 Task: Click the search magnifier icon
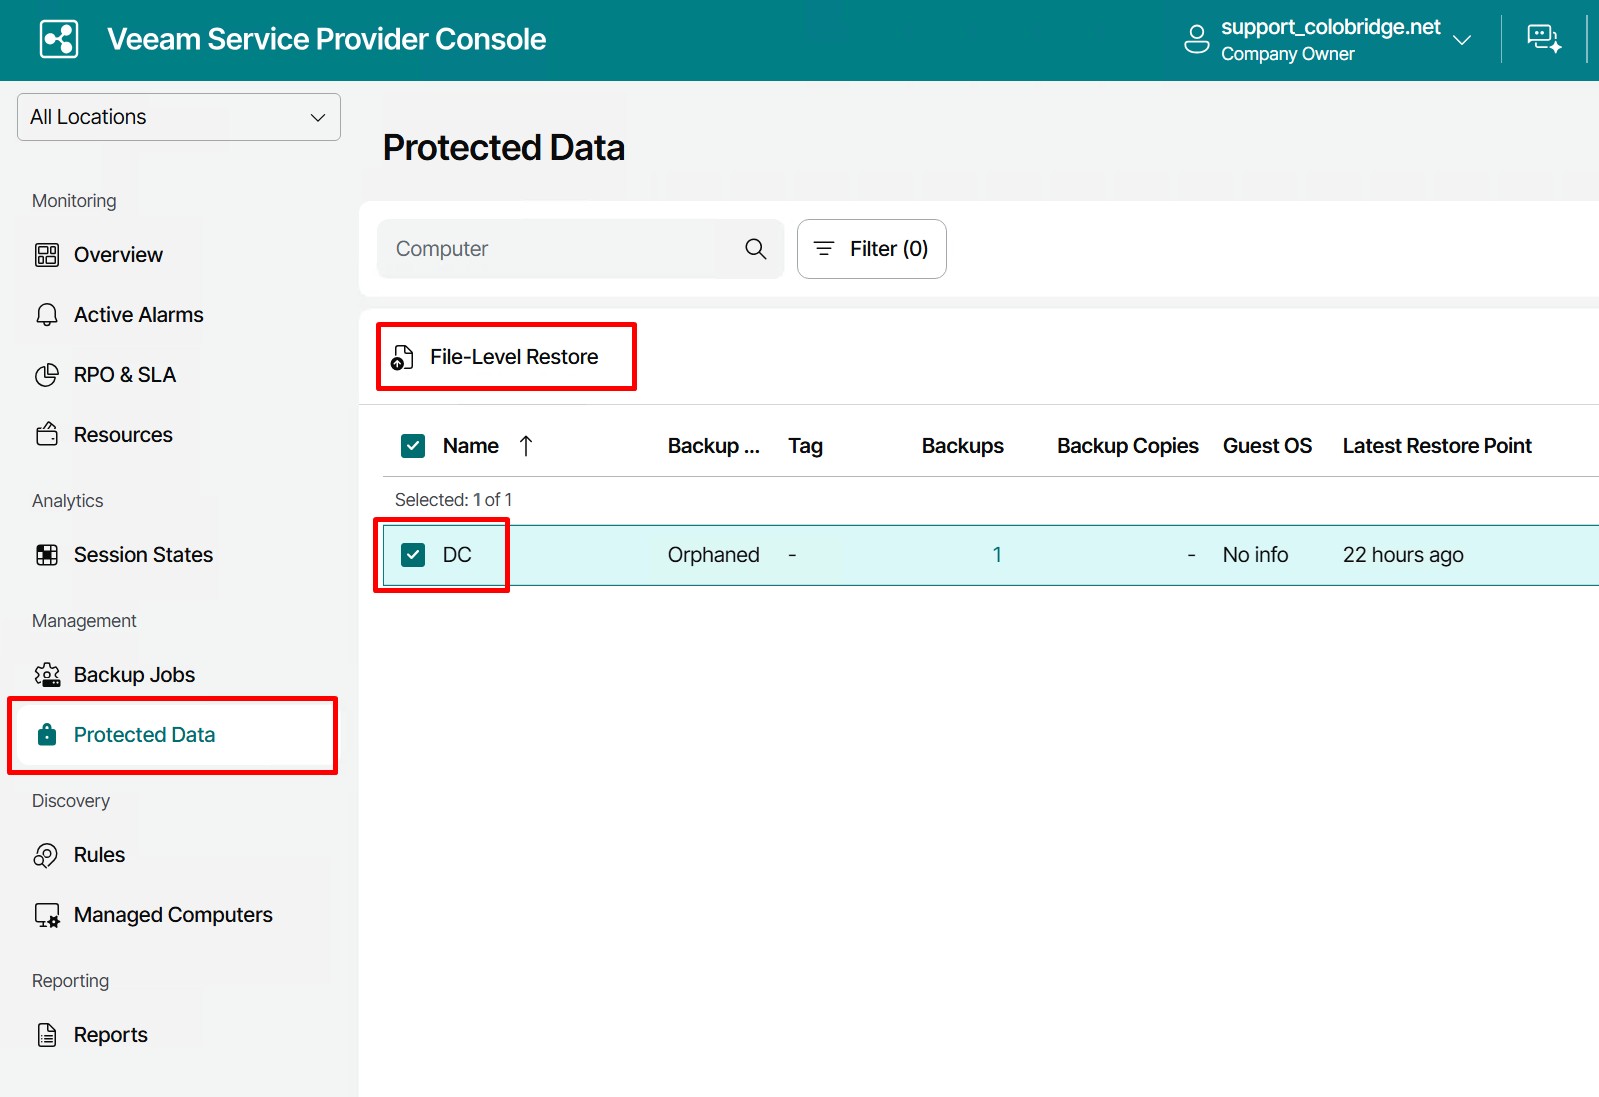pos(755,249)
